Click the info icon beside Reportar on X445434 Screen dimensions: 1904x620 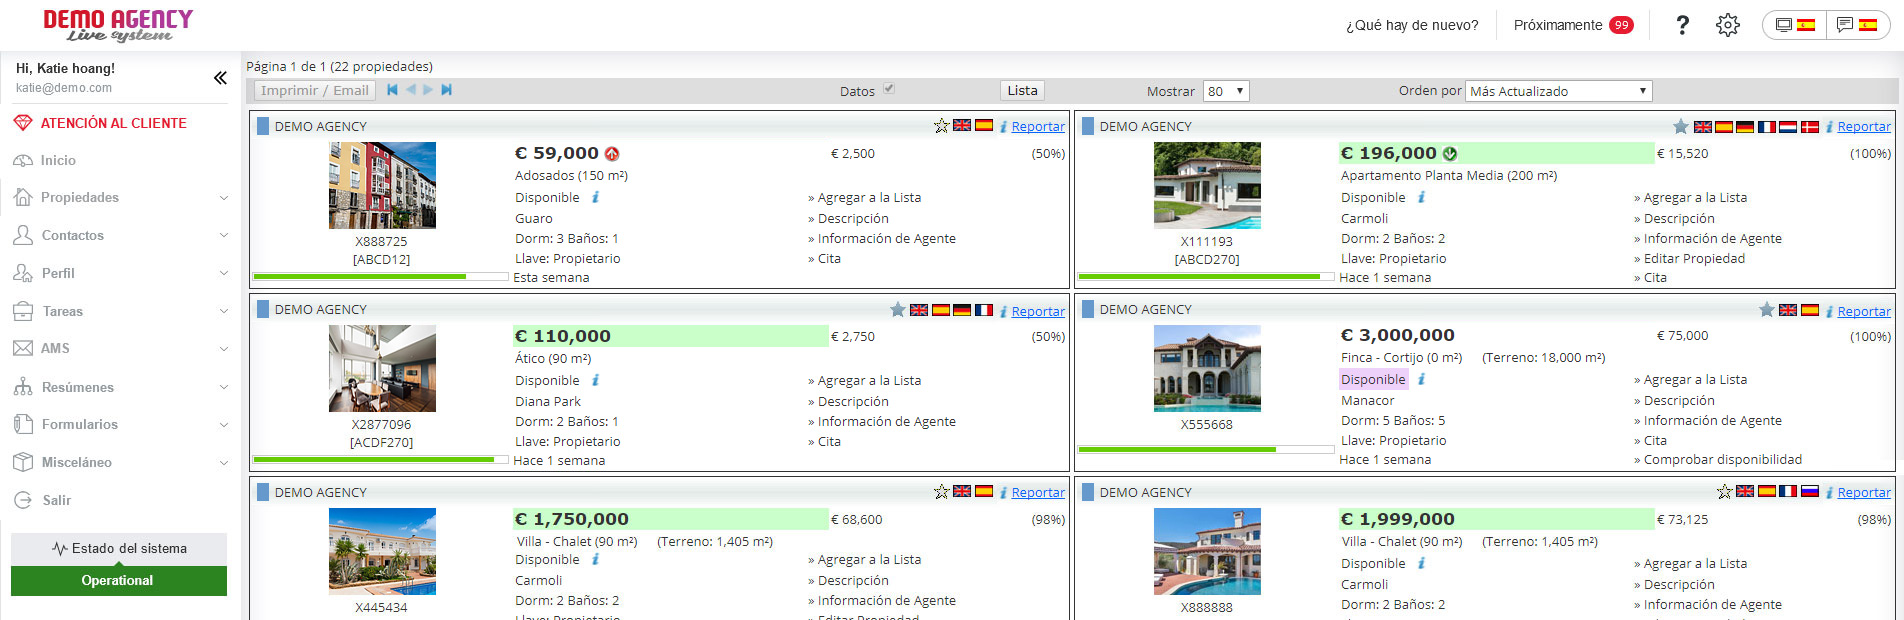(x=1003, y=492)
